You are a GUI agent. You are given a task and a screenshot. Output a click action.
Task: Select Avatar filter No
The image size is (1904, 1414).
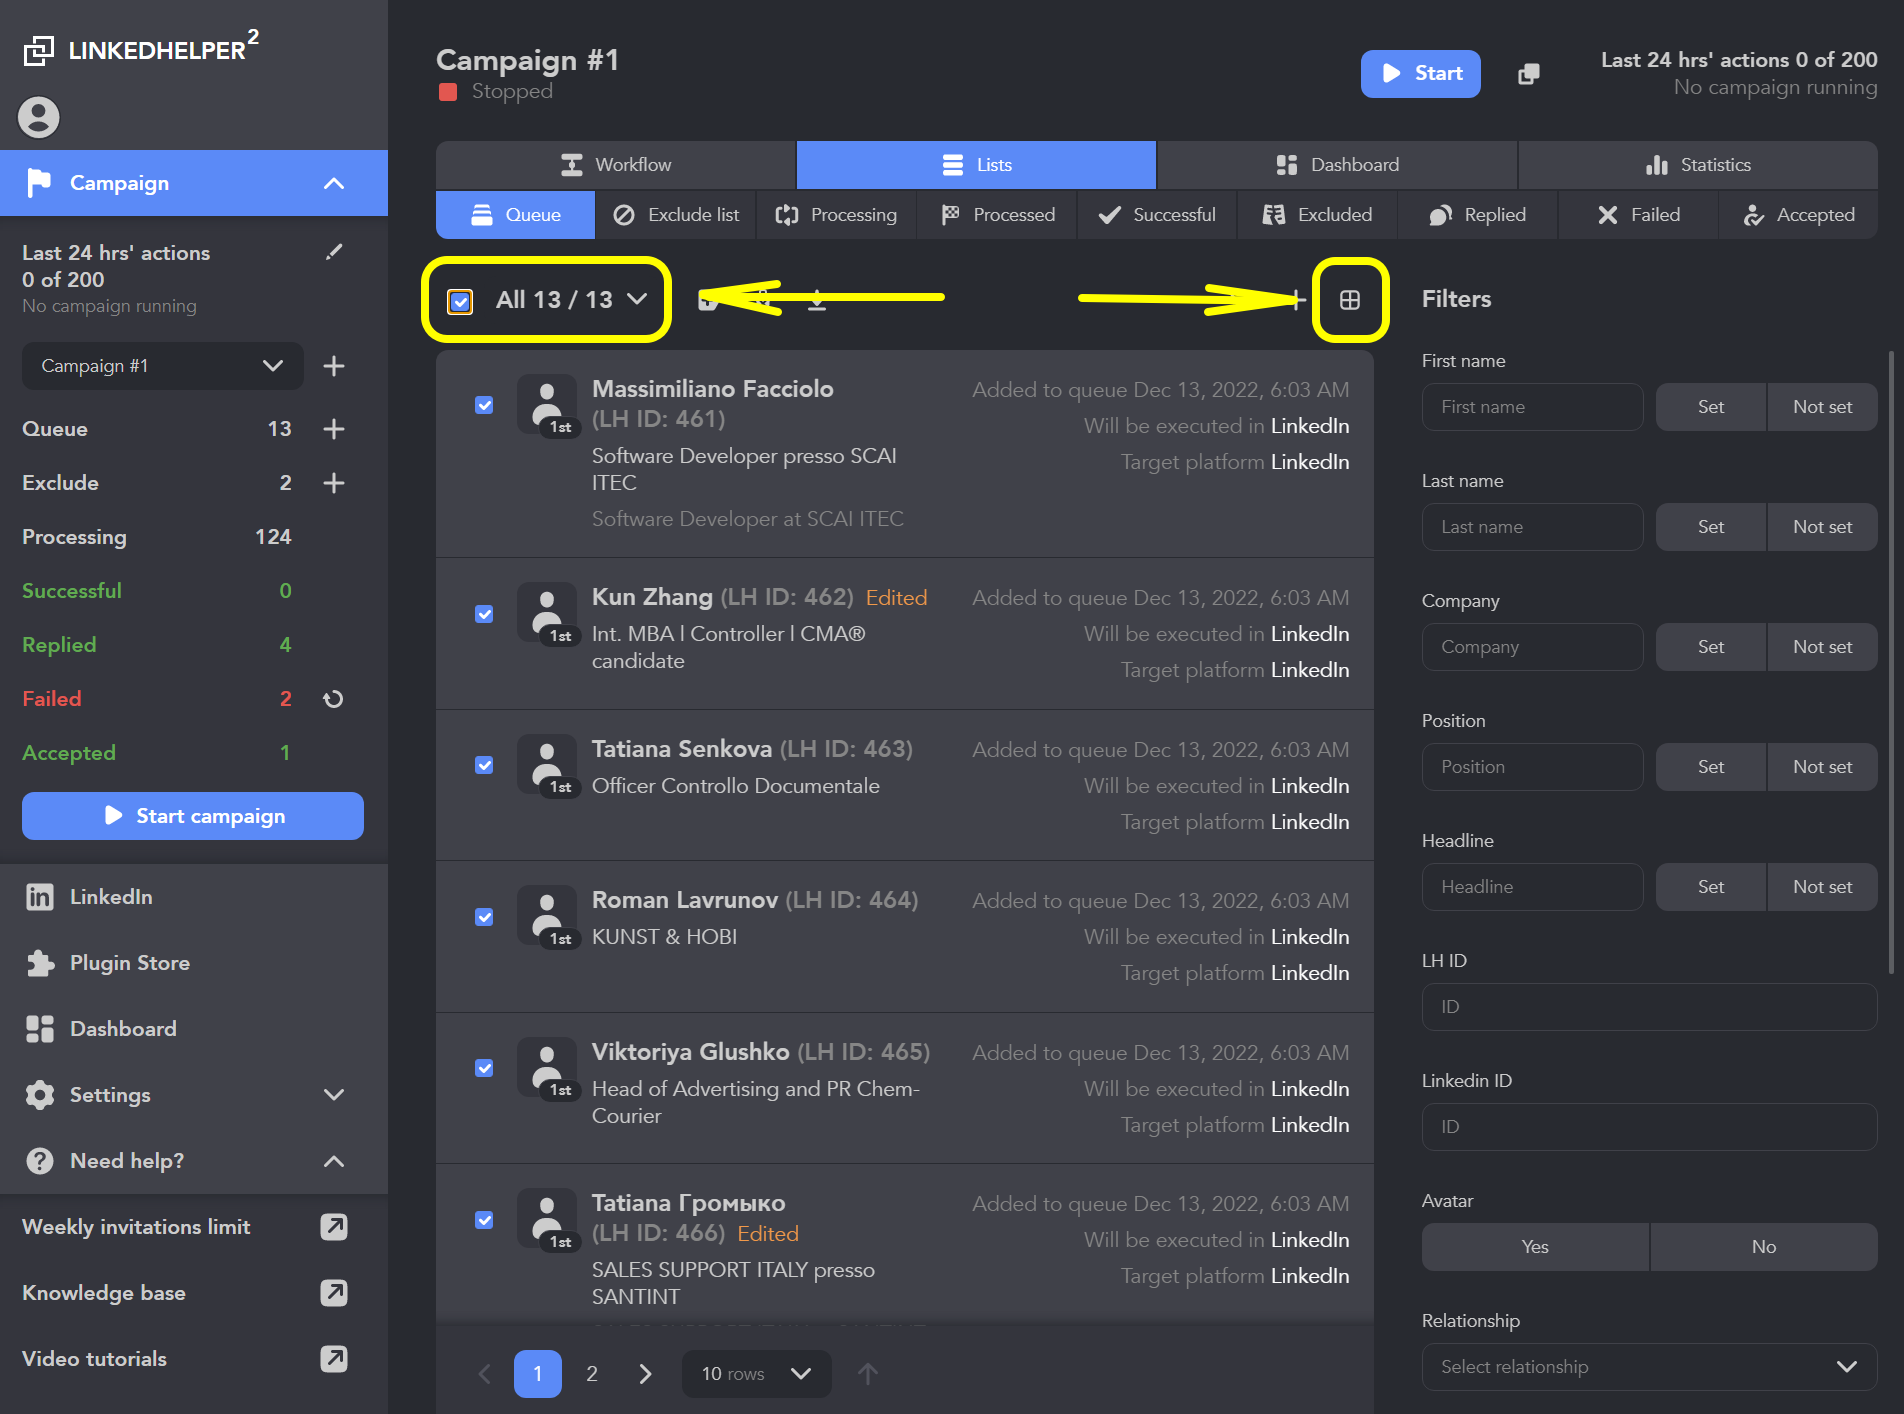[1764, 1247]
